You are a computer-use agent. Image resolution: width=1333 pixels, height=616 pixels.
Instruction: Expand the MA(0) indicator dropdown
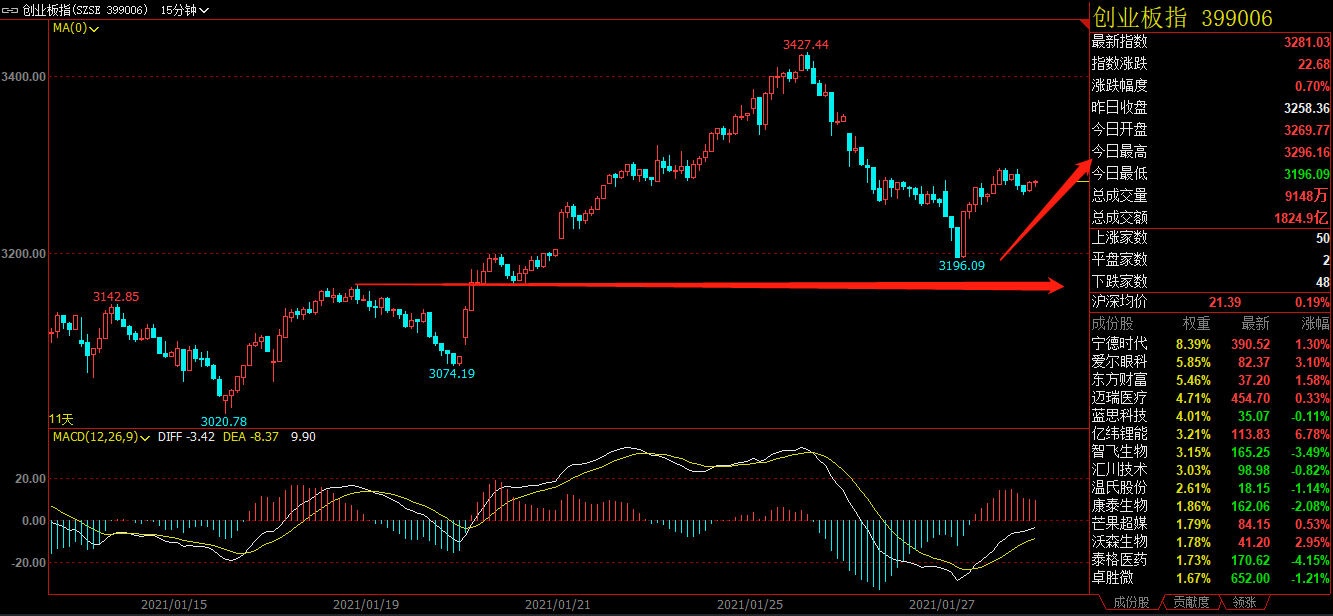click(x=76, y=29)
